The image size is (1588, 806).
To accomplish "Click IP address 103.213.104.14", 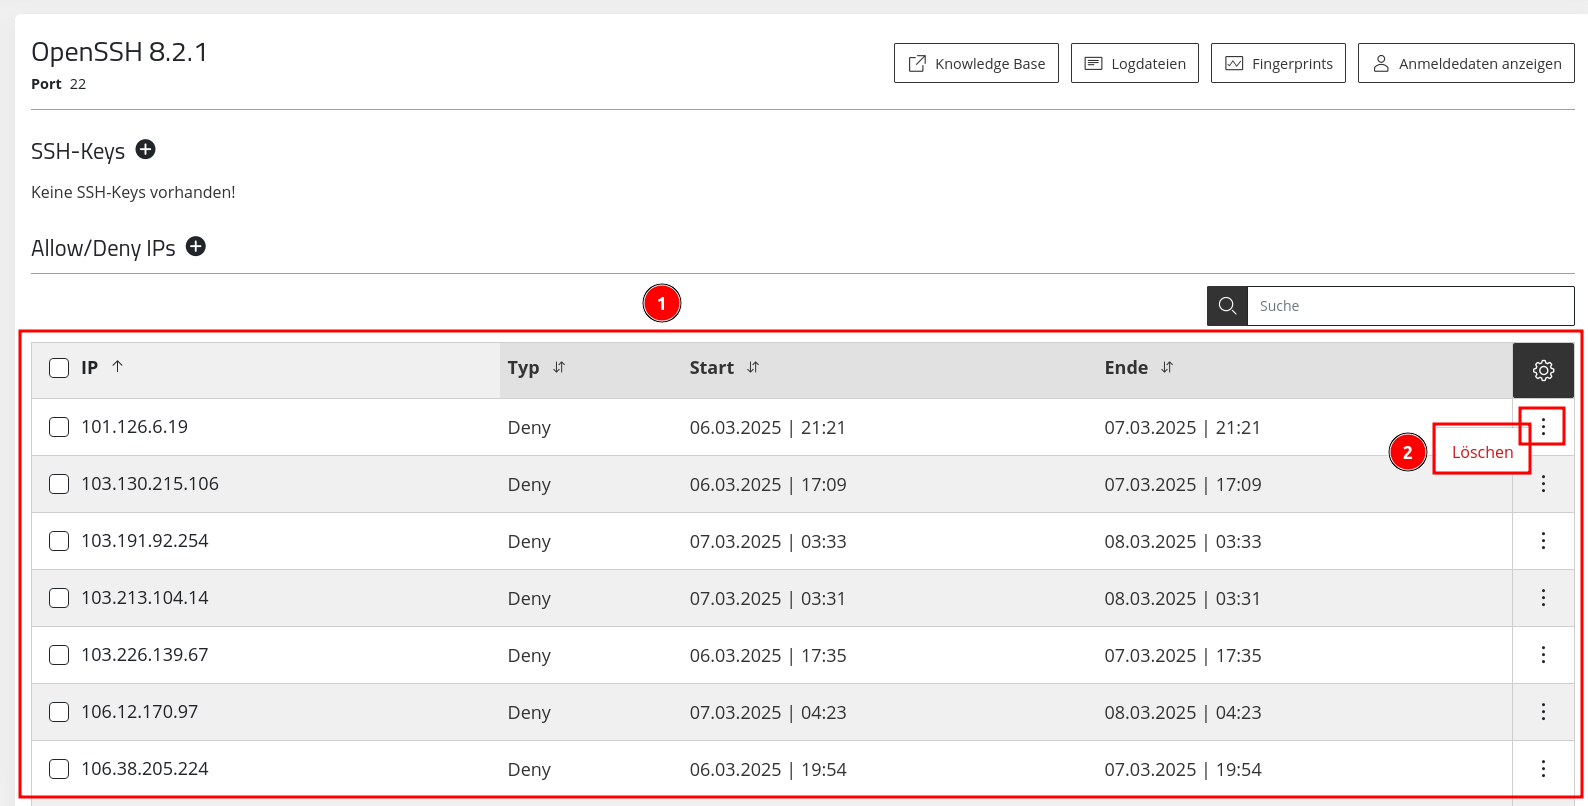I will (x=145, y=598).
